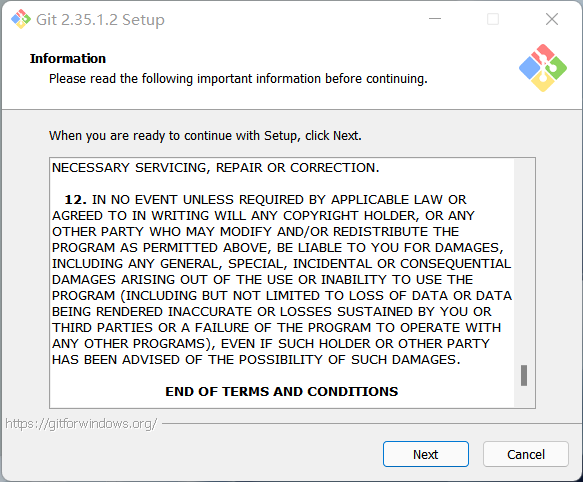This screenshot has width=583, height=482.
Task: Minimize the Git Setup window
Action: (435, 19)
